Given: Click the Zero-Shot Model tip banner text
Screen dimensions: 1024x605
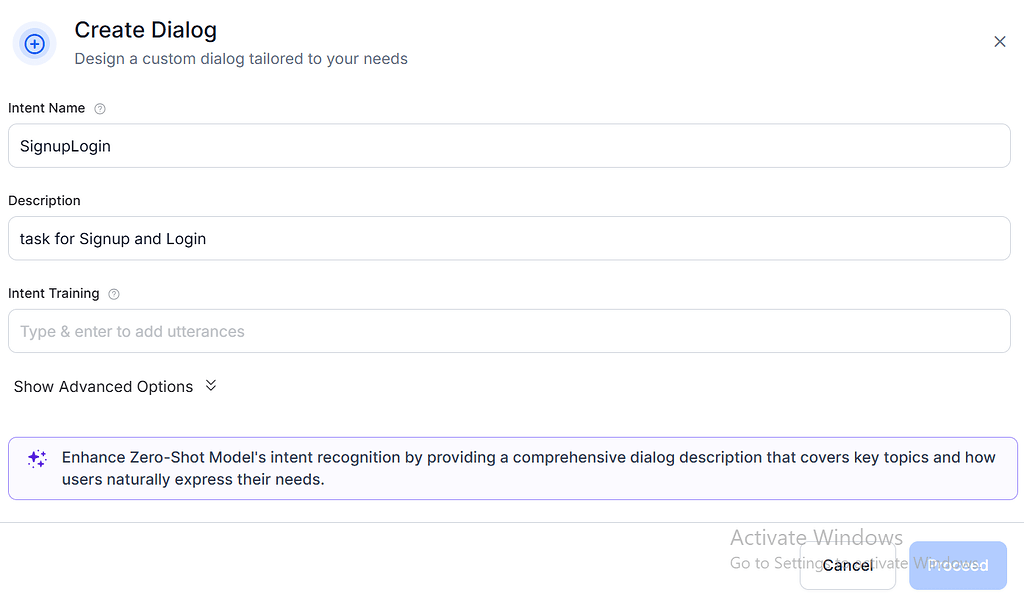Looking at the screenshot, I should pos(528,468).
